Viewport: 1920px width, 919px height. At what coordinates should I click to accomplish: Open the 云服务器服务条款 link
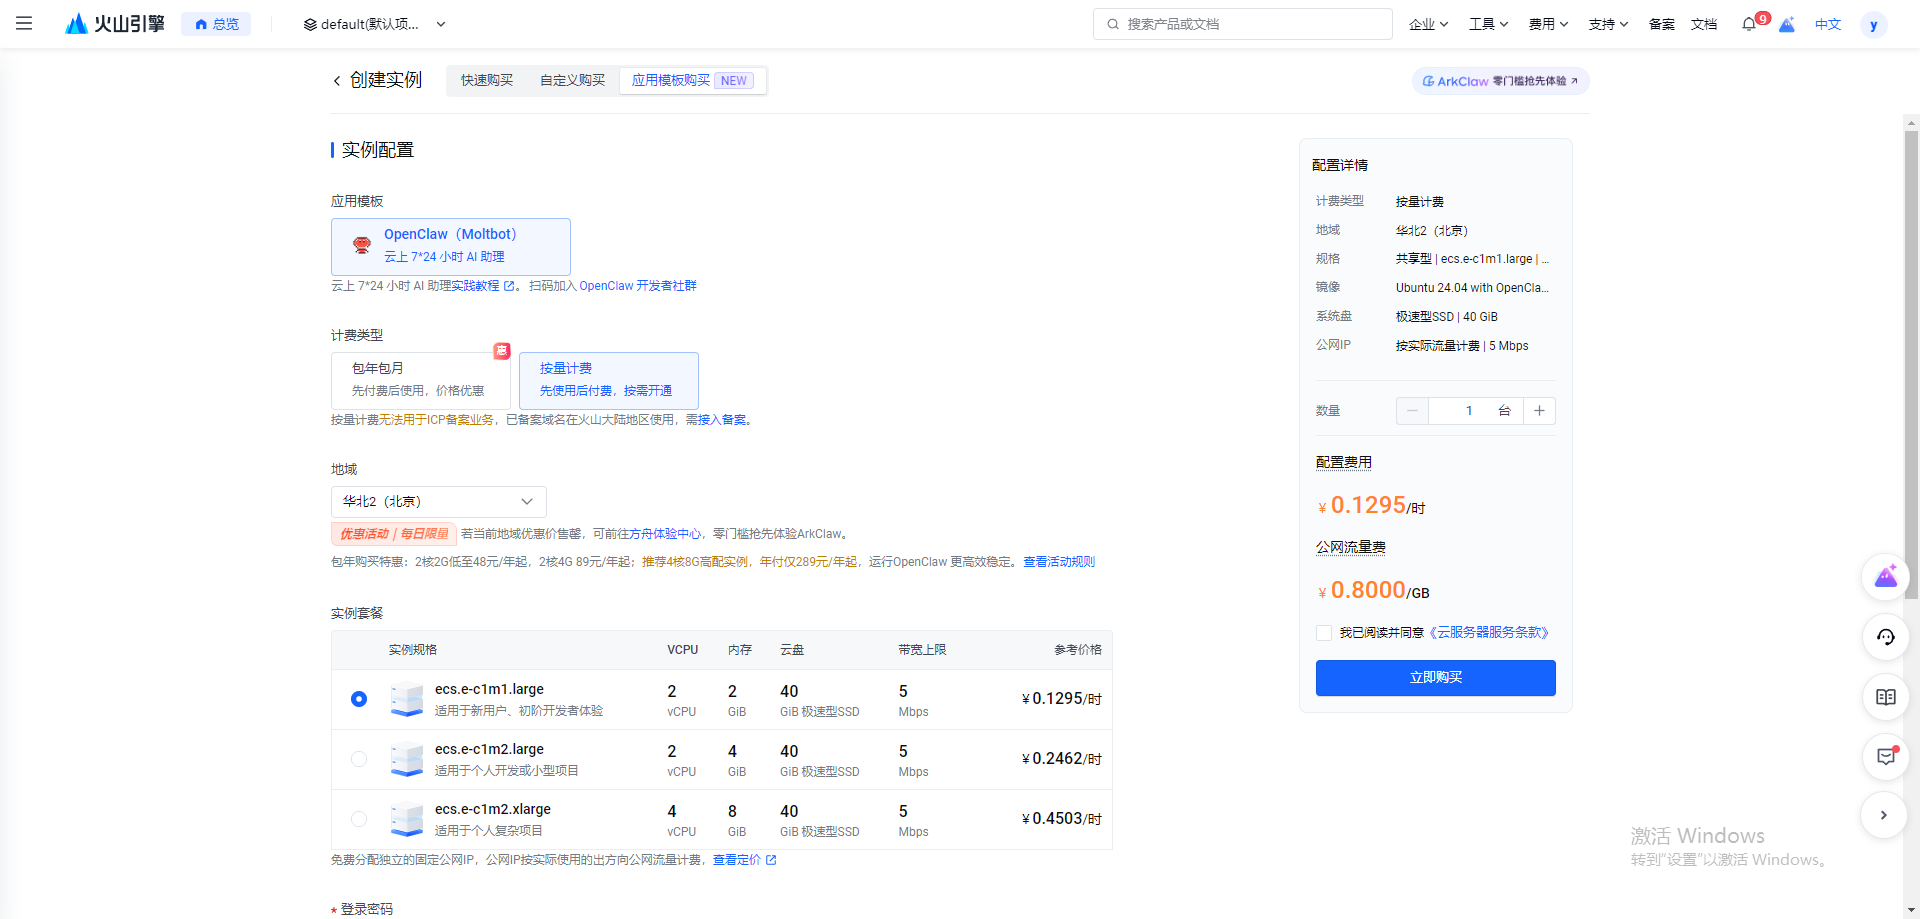[x=1489, y=633]
